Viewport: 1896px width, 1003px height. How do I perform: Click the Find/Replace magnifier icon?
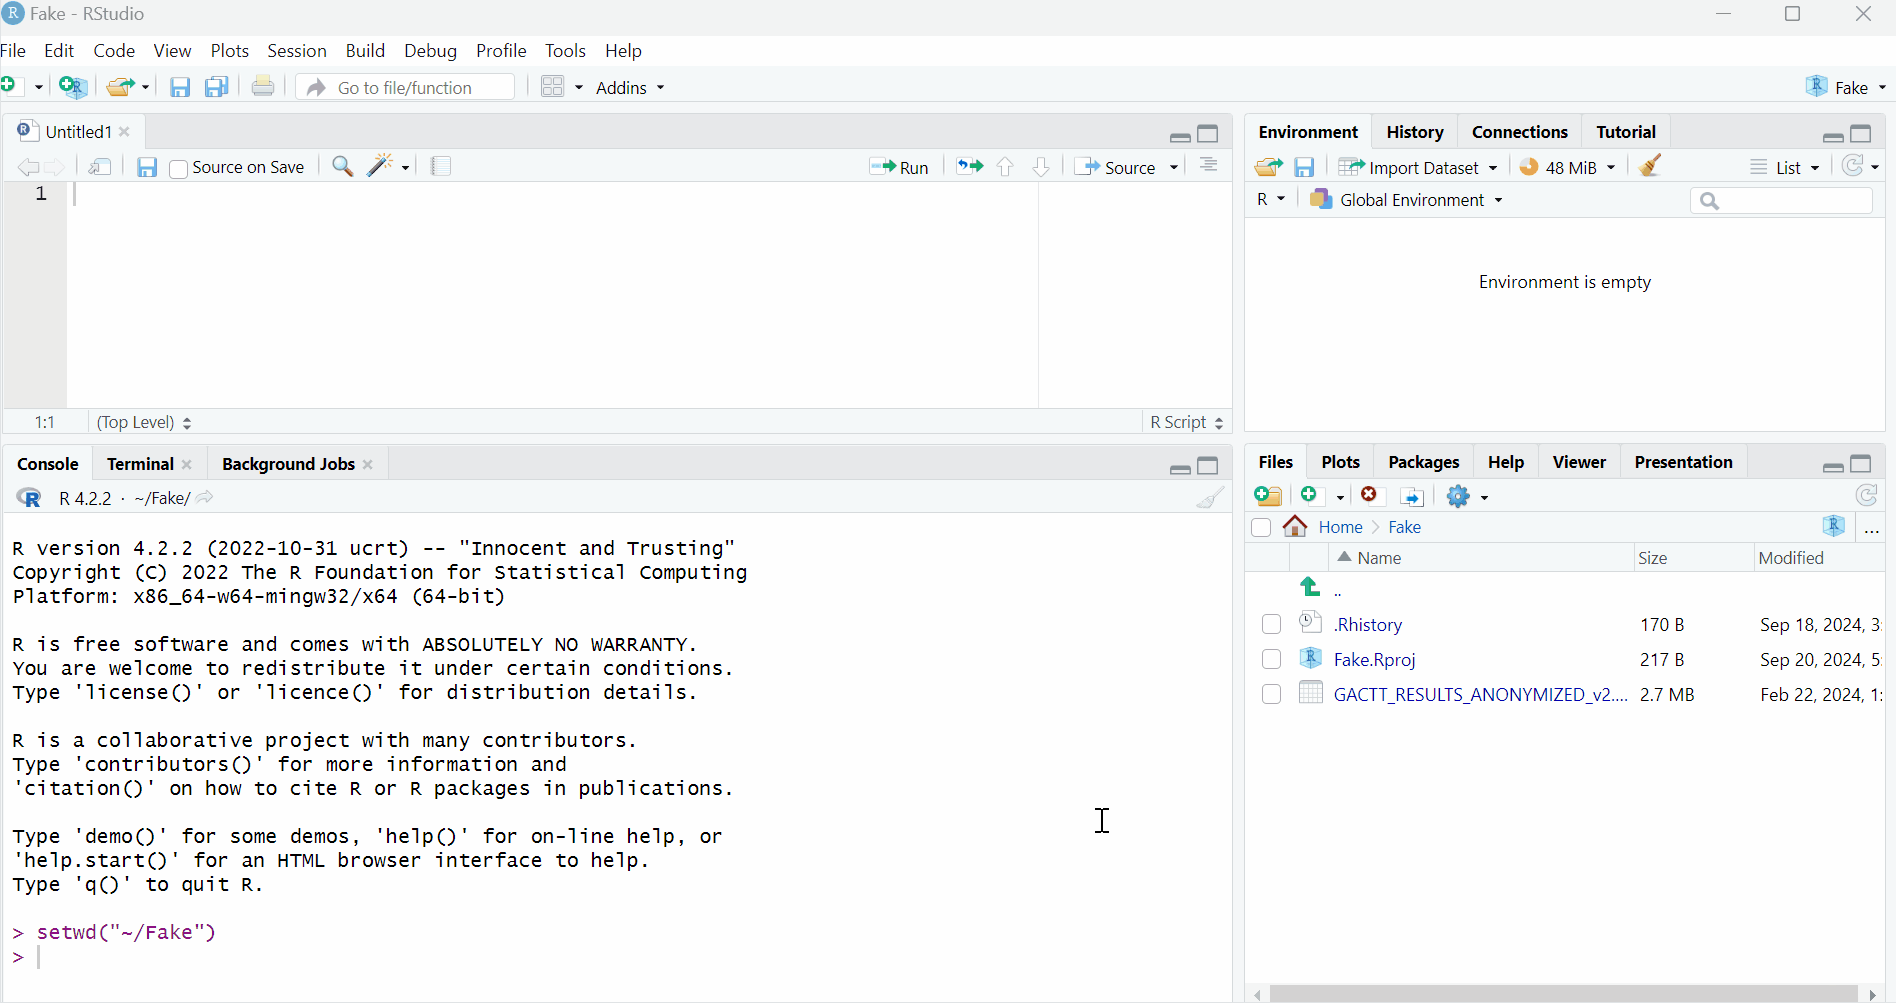(x=343, y=166)
